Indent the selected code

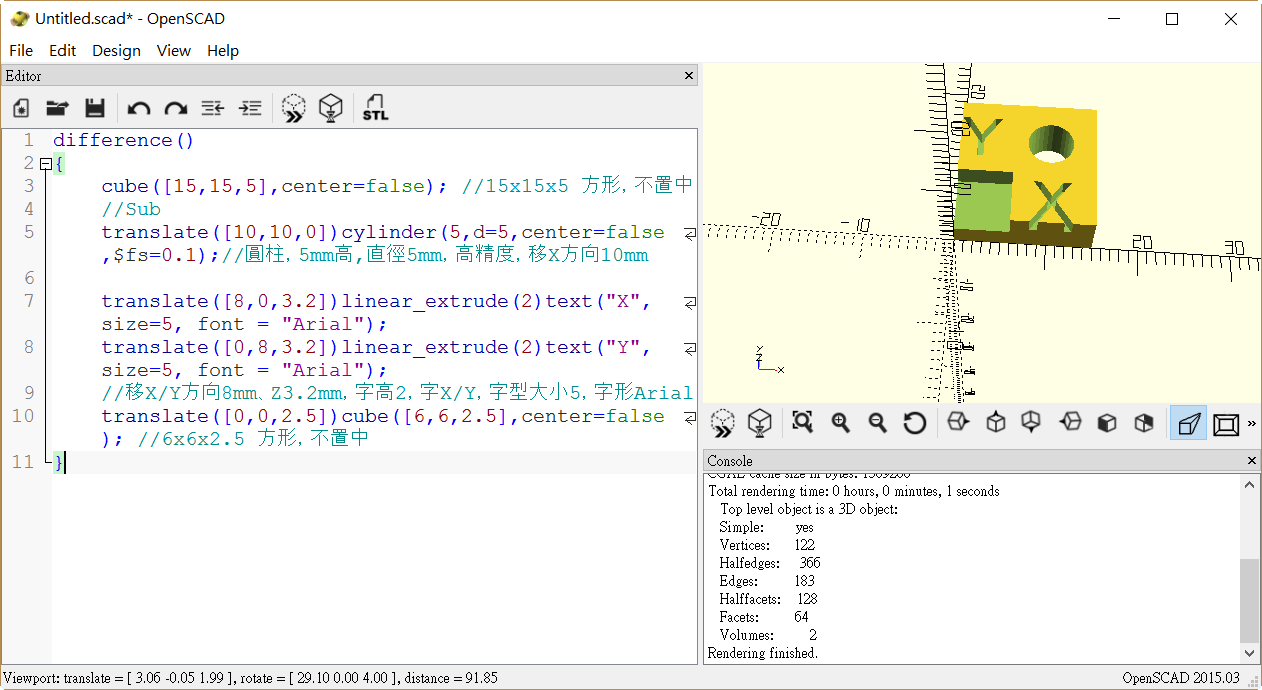(250, 108)
